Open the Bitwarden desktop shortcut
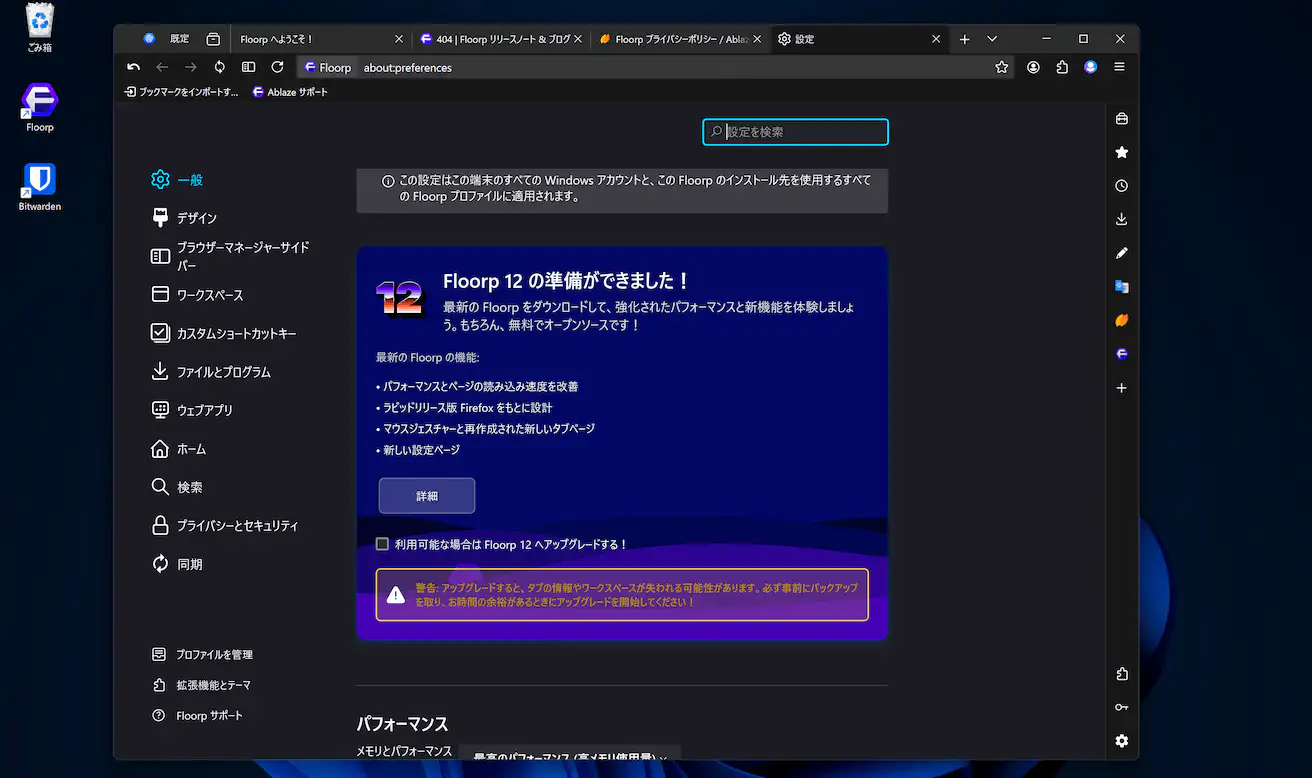Image resolution: width=1312 pixels, height=778 pixels. pyautogui.click(x=39, y=186)
